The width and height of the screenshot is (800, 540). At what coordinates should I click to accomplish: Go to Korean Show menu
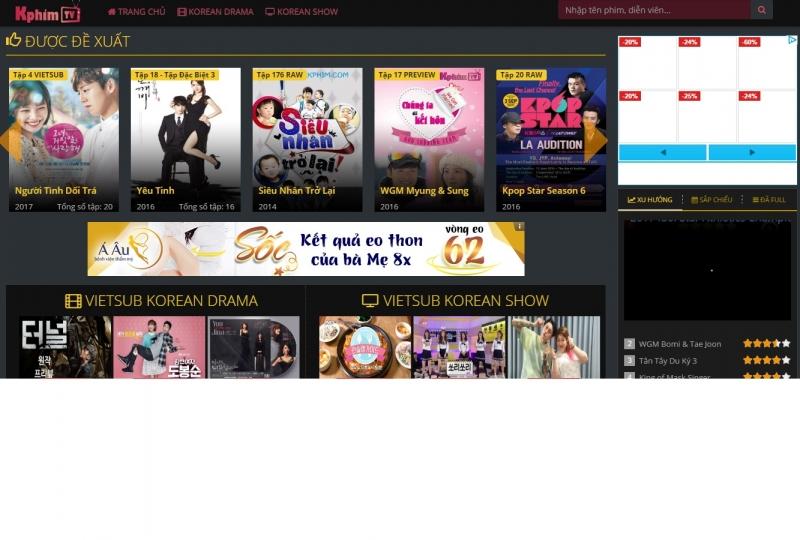tap(301, 12)
